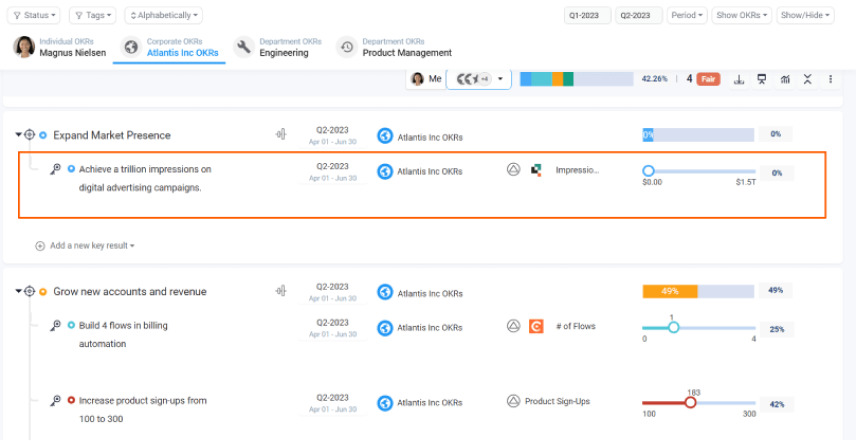Click the flows slider handle at 1
This screenshot has height=441, width=856.
[x=674, y=327]
